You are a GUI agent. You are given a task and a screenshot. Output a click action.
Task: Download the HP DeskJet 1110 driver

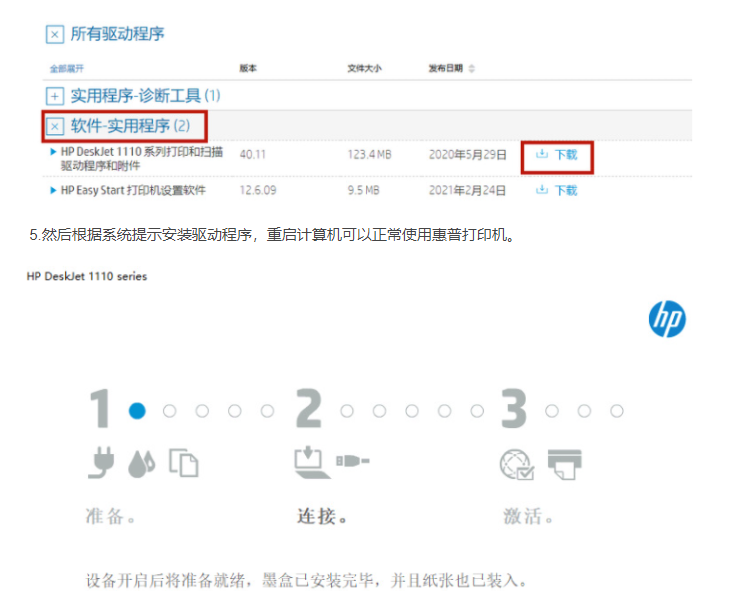pos(557,155)
